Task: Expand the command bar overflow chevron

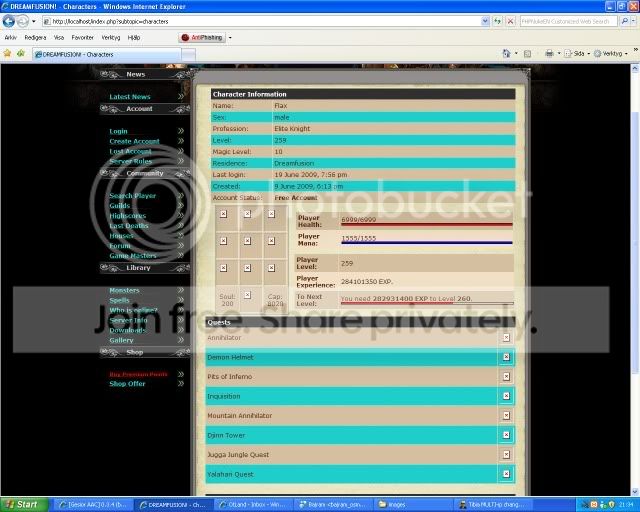Action: tap(636, 50)
